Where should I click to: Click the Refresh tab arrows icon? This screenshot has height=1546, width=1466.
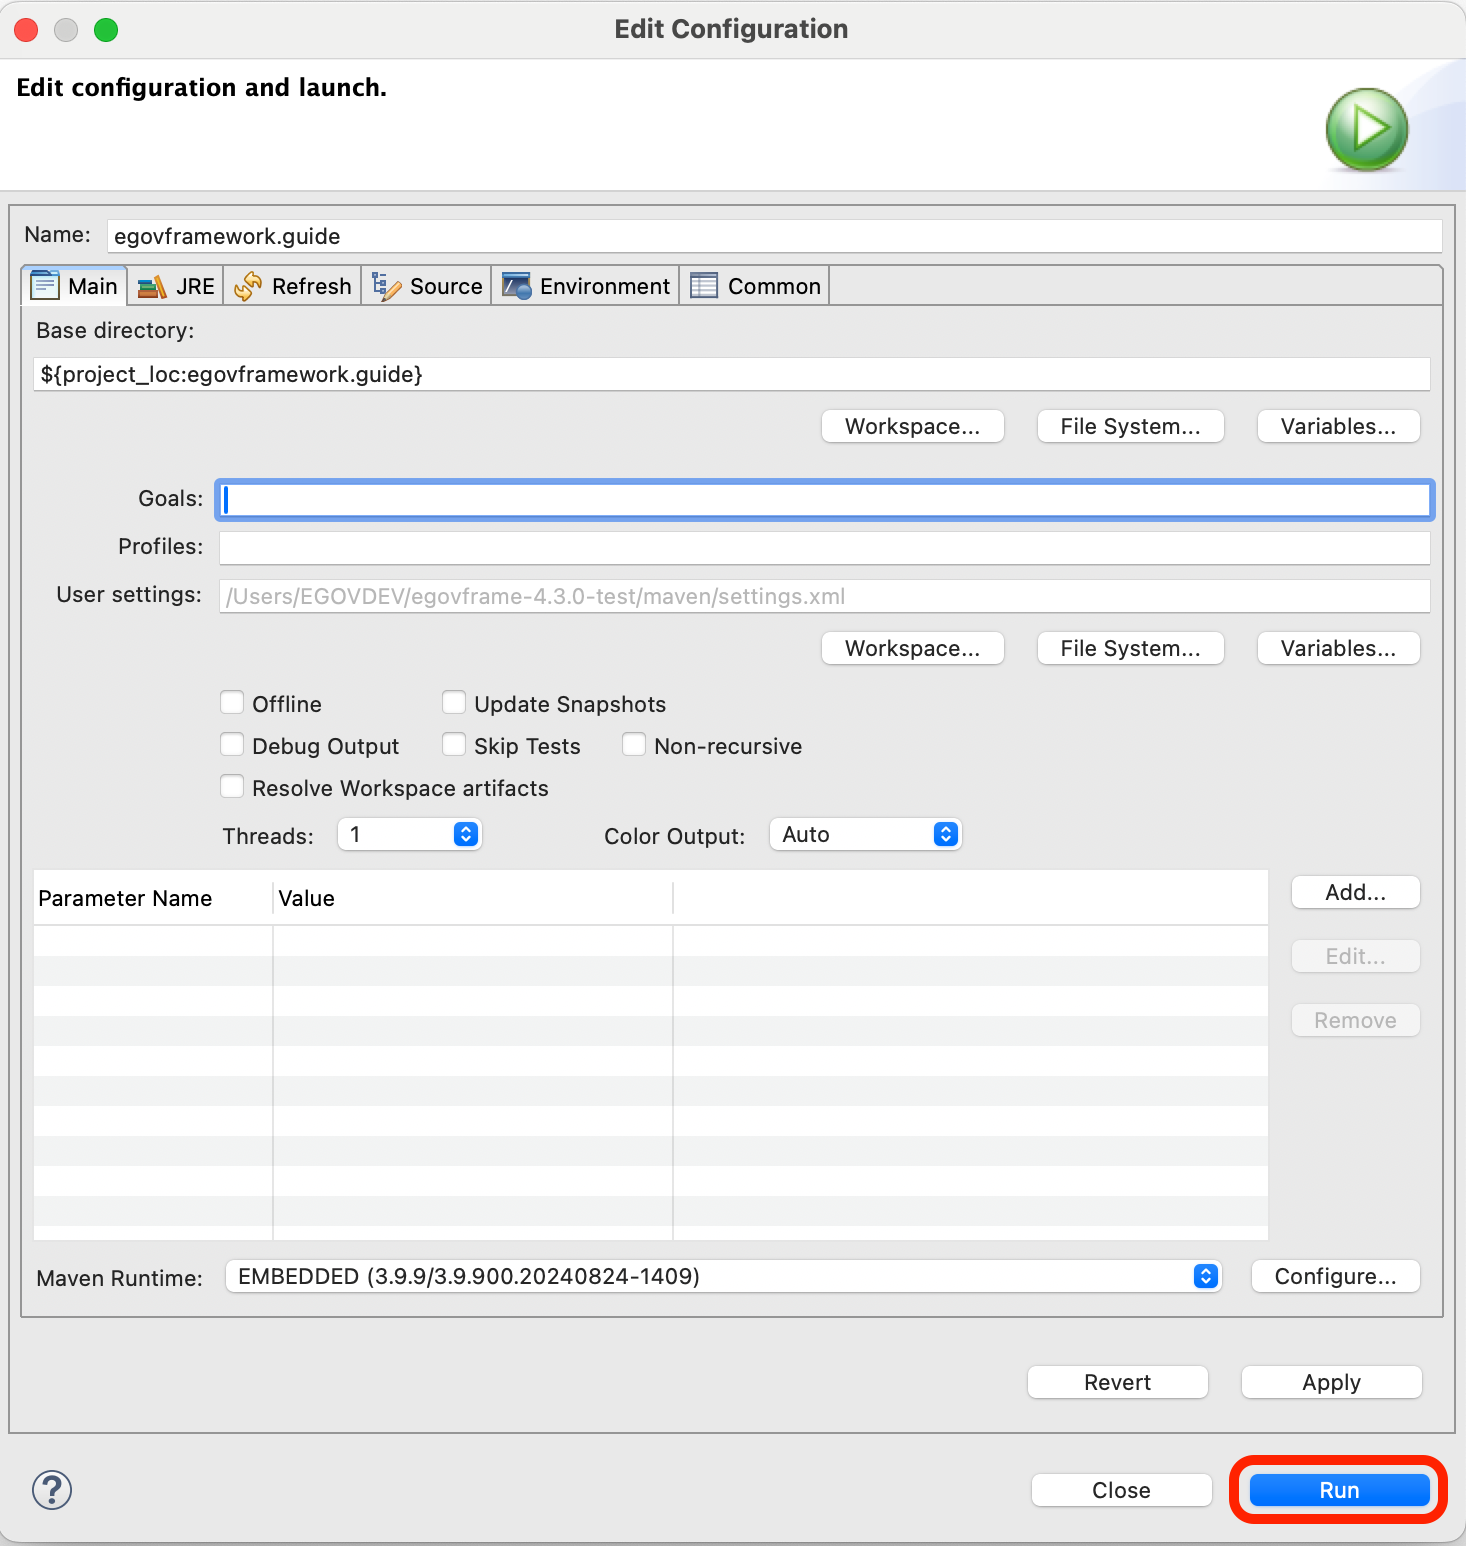(x=248, y=287)
